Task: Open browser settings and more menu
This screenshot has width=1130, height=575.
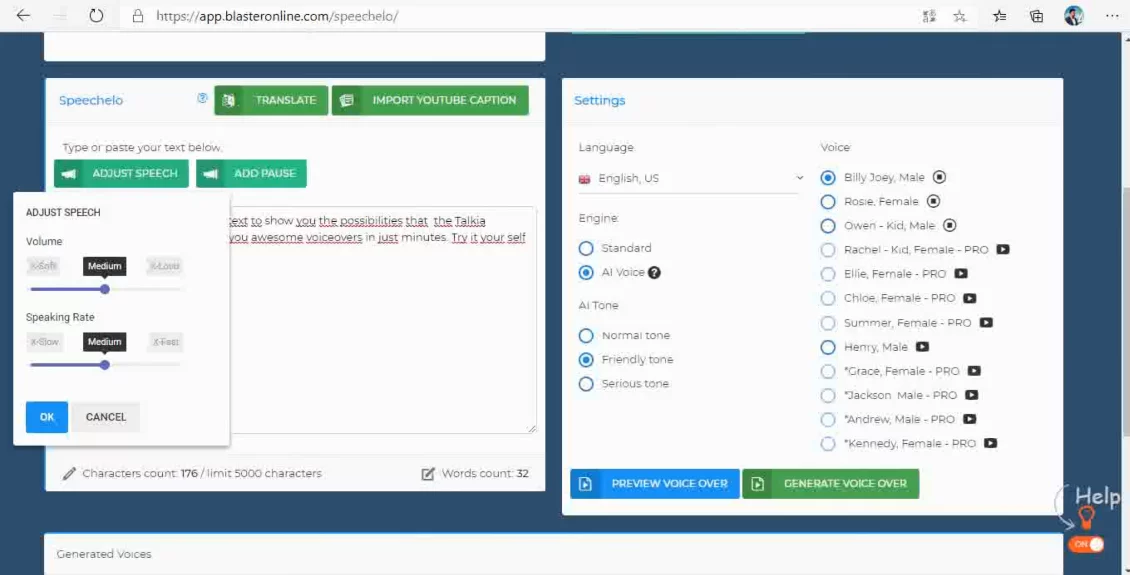Action: [x=1112, y=16]
